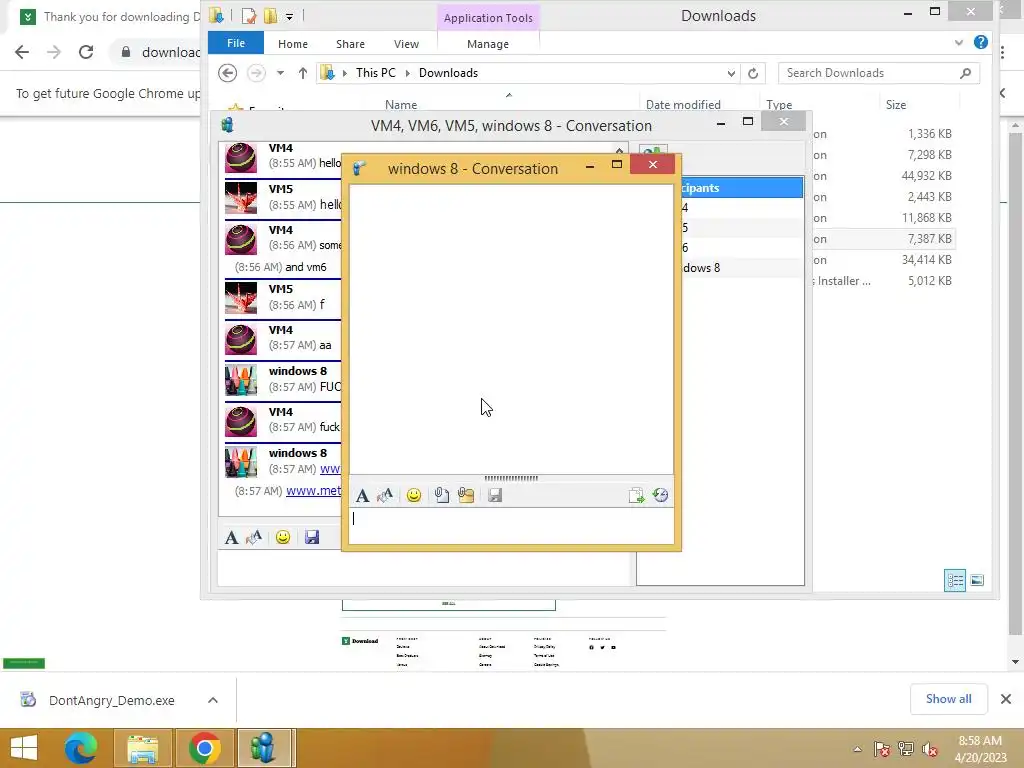
Task: Click VM4 avatar next to hello message
Action: point(241,157)
